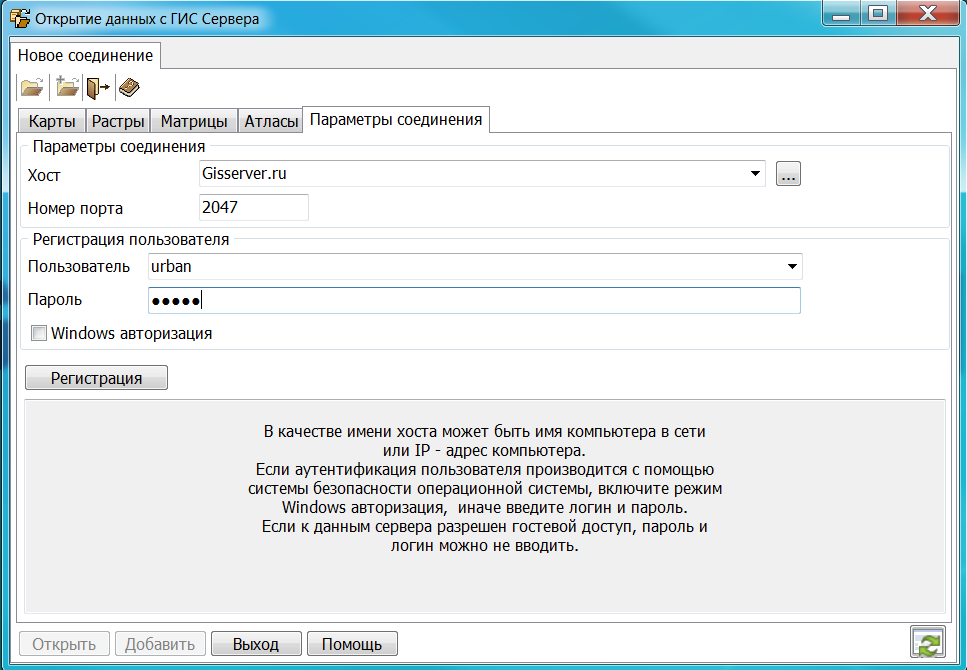Click the open folder icon in toolbar

click(32, 88)
